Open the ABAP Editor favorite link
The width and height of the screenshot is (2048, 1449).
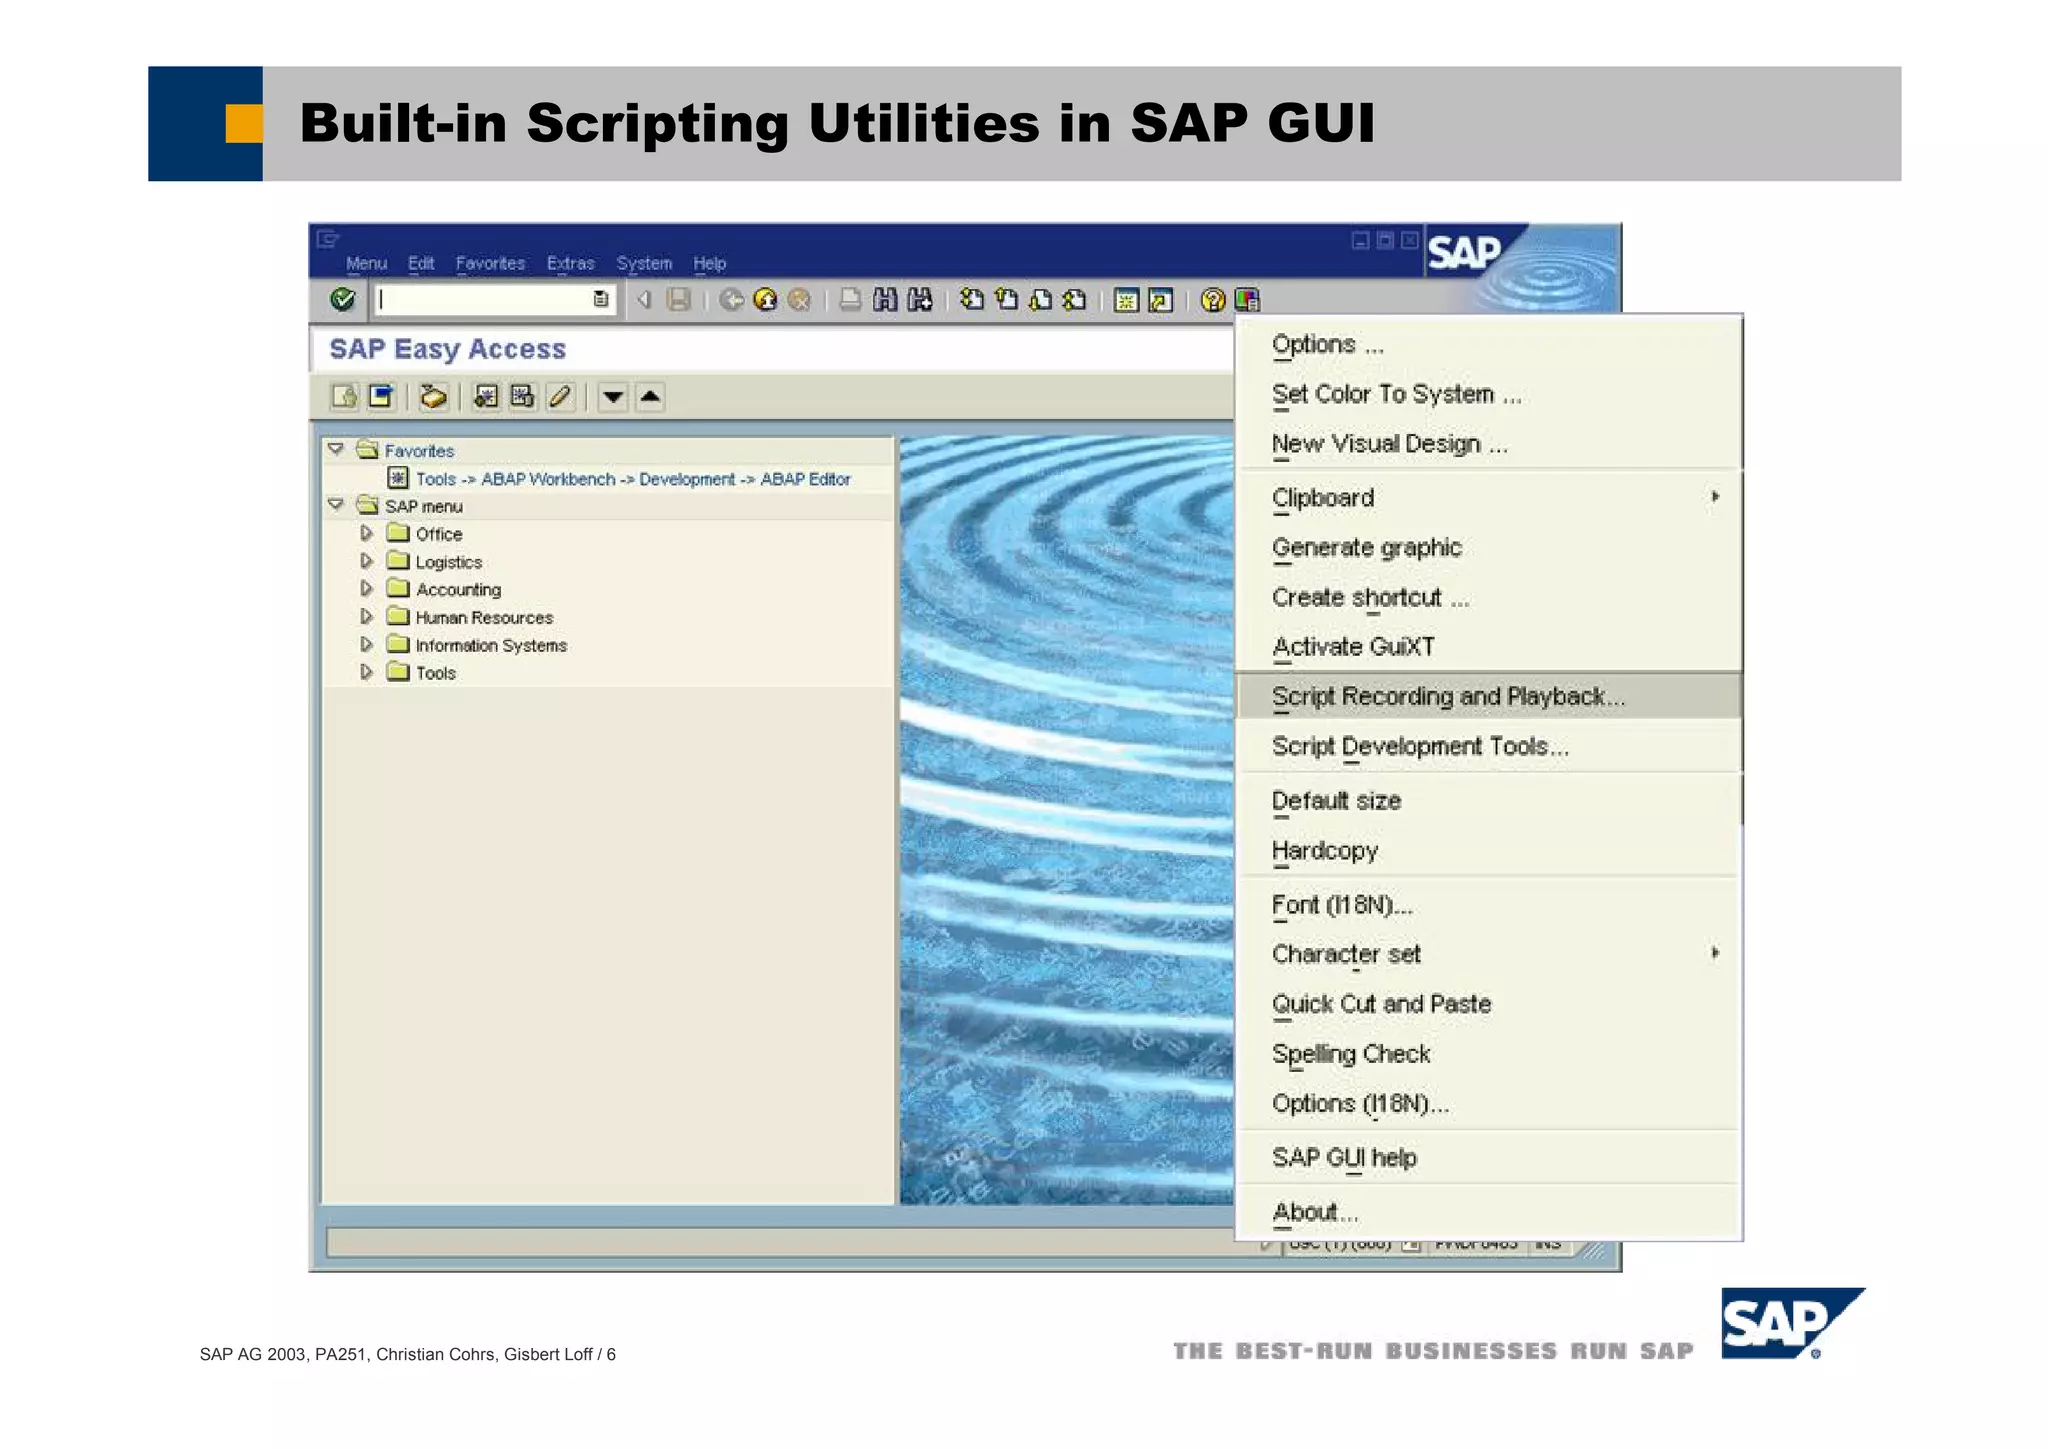pyautogui.click(x=633, y=479)
